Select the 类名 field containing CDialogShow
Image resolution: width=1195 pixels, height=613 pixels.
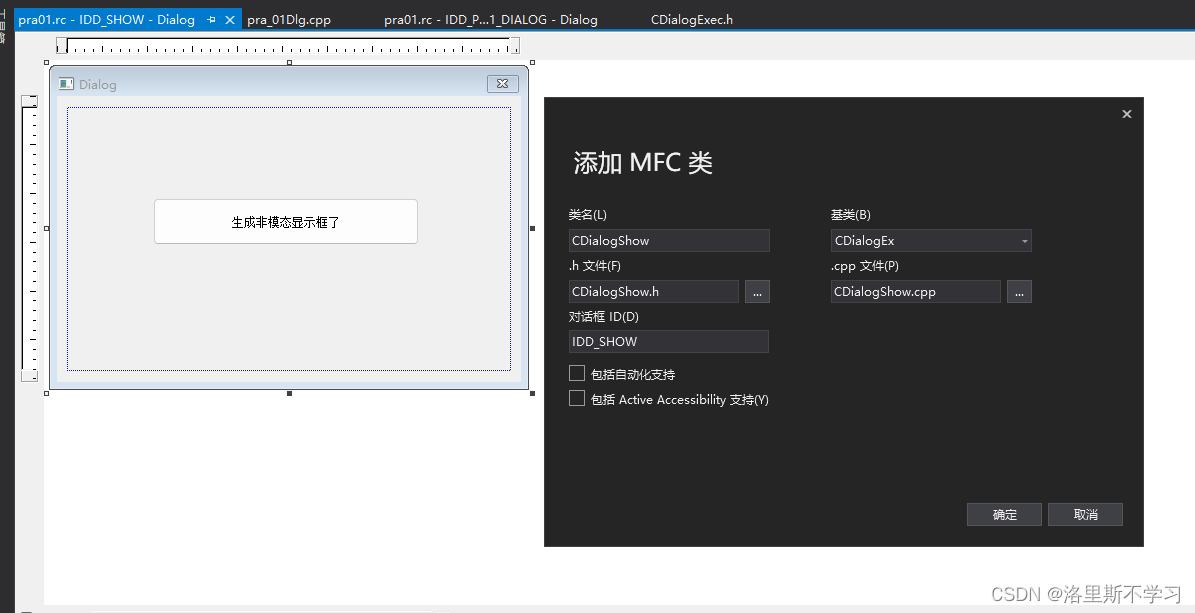click(x=669, y=240)
